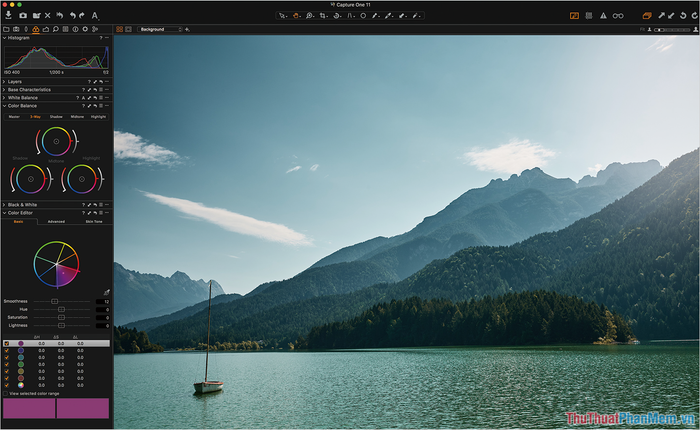This screenshot has height=430, width=700.
Task: Open the Skin Tone tab
Action: pos(93,221)
